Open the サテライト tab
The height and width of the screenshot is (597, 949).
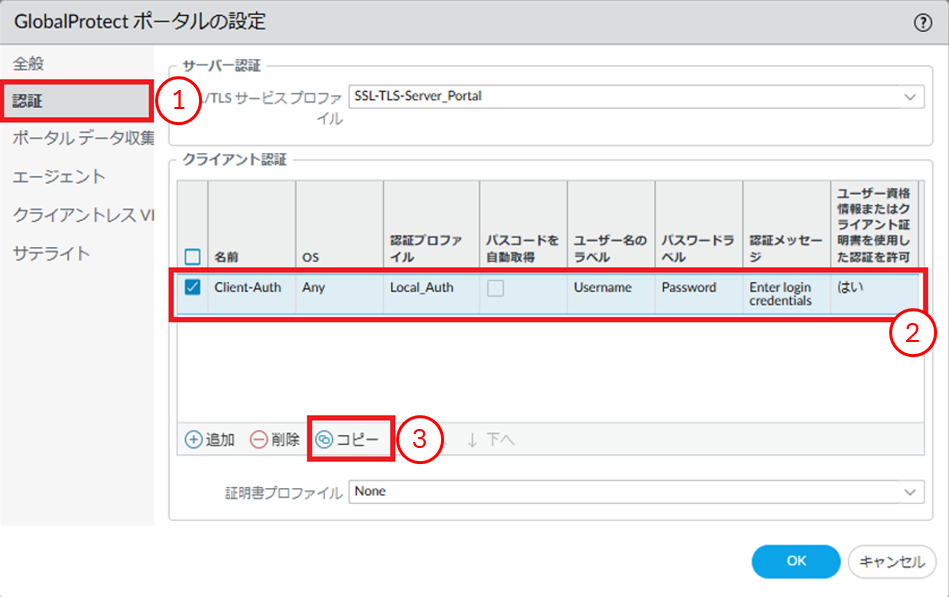[x=51, y=253]
